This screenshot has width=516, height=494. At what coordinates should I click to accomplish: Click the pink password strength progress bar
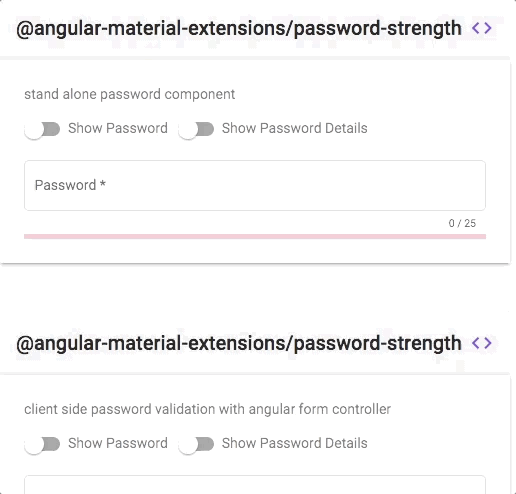[255, 236]
